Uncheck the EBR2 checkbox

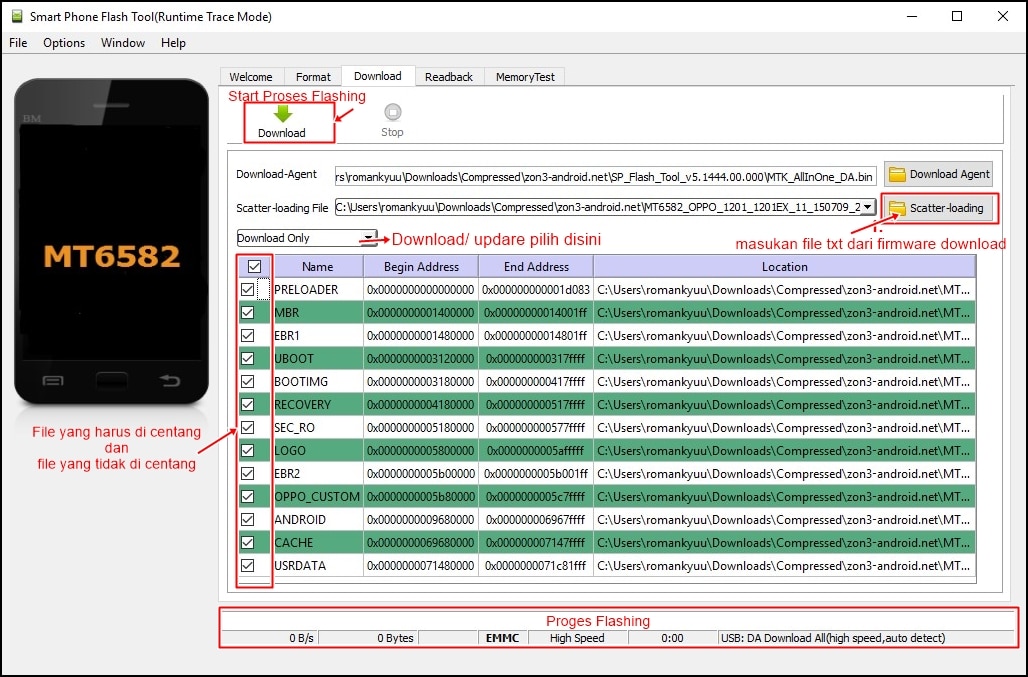[248, 473]
